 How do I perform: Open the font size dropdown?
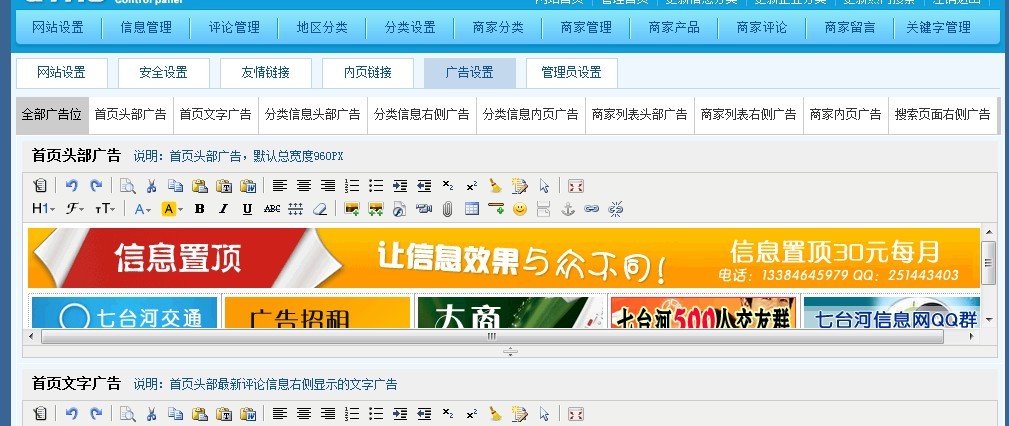pos(105,209)
